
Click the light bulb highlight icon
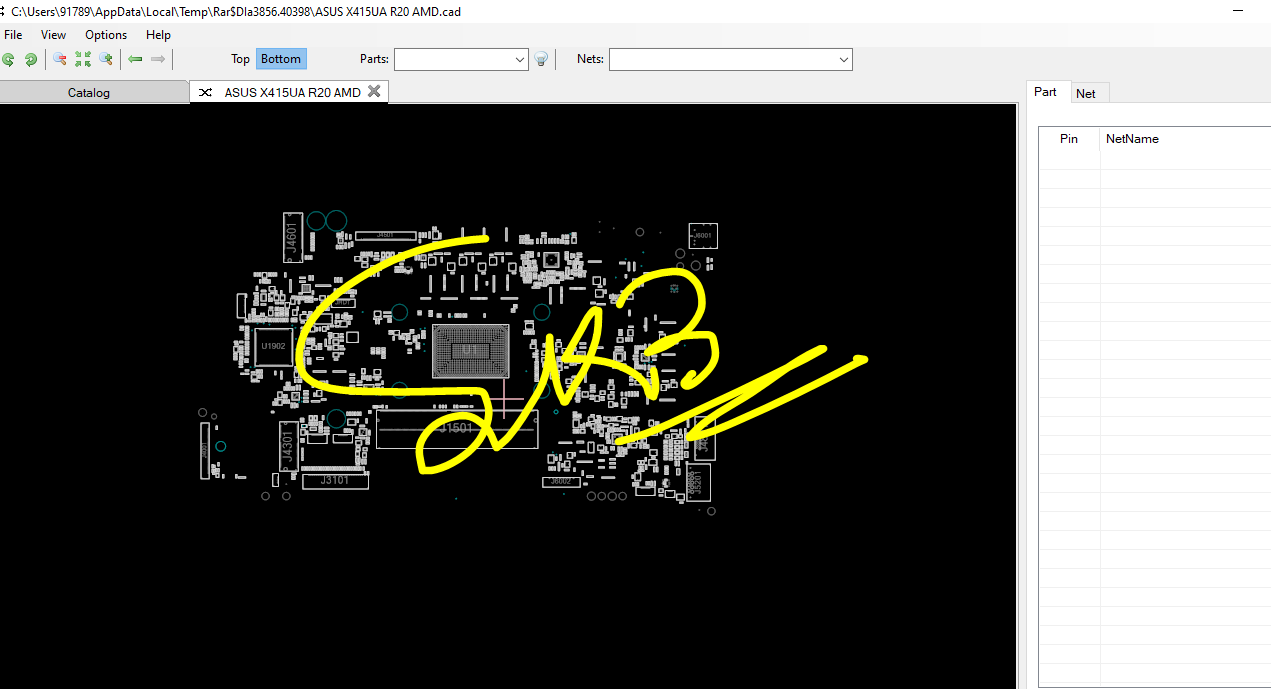541,59
